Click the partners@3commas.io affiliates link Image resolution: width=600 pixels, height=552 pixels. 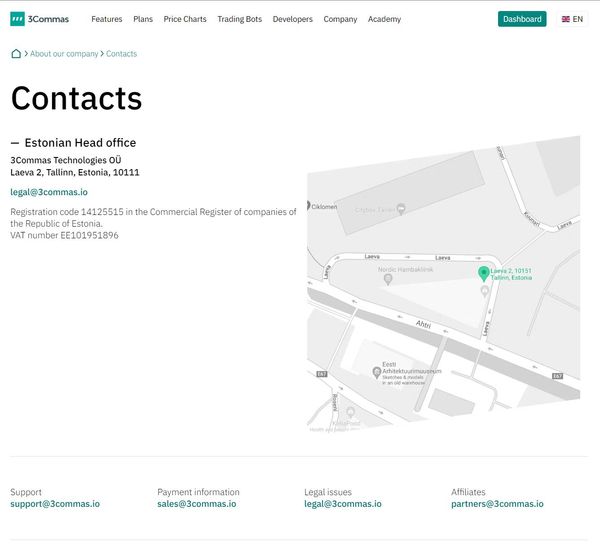point(497,504)
